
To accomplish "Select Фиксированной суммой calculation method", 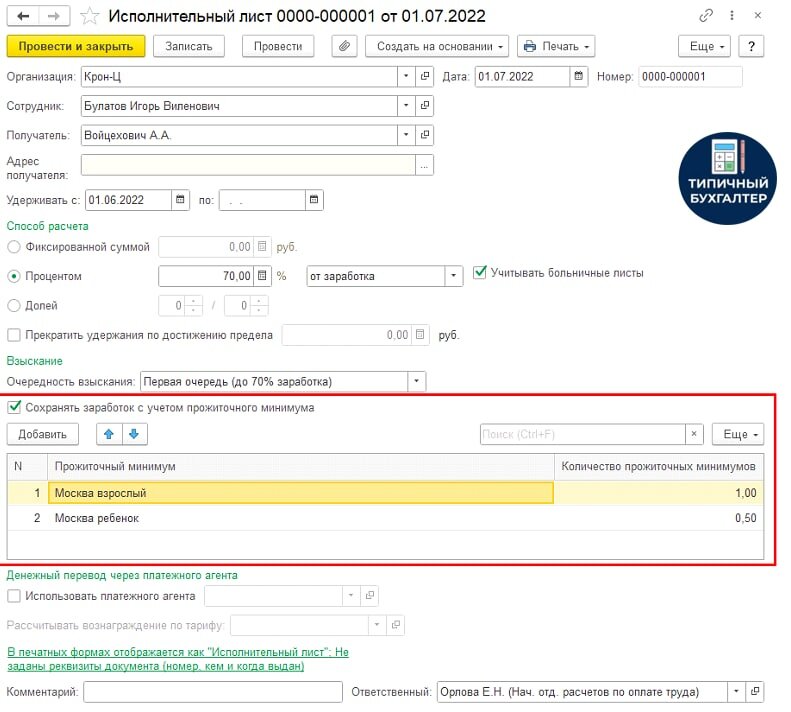I will [x=14, y=248].
